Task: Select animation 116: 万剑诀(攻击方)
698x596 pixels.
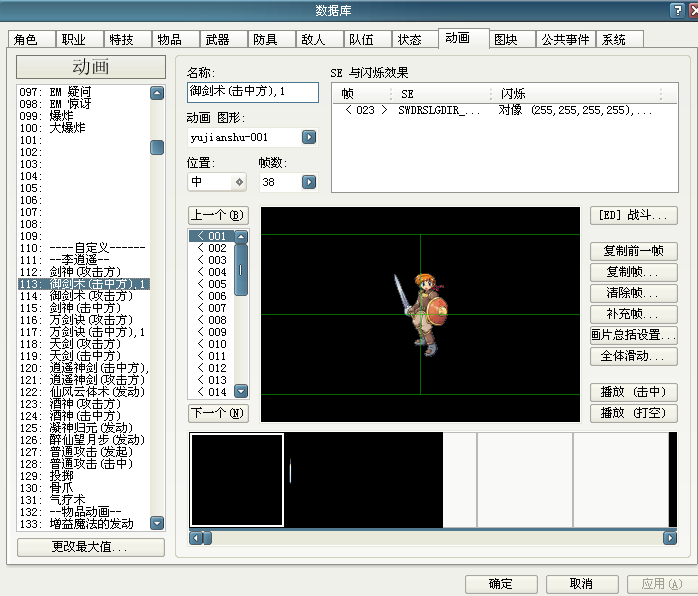Action: coord(84,320)
